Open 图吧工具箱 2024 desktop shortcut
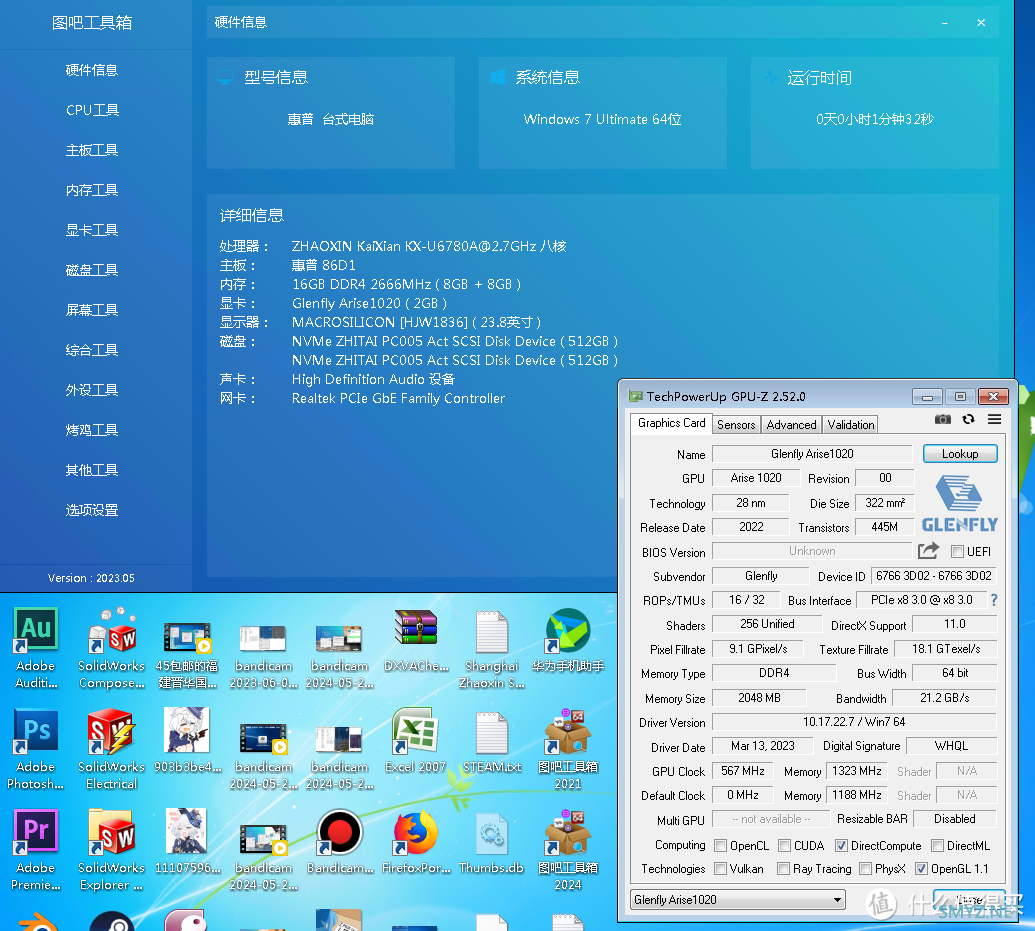 point(568,849)
